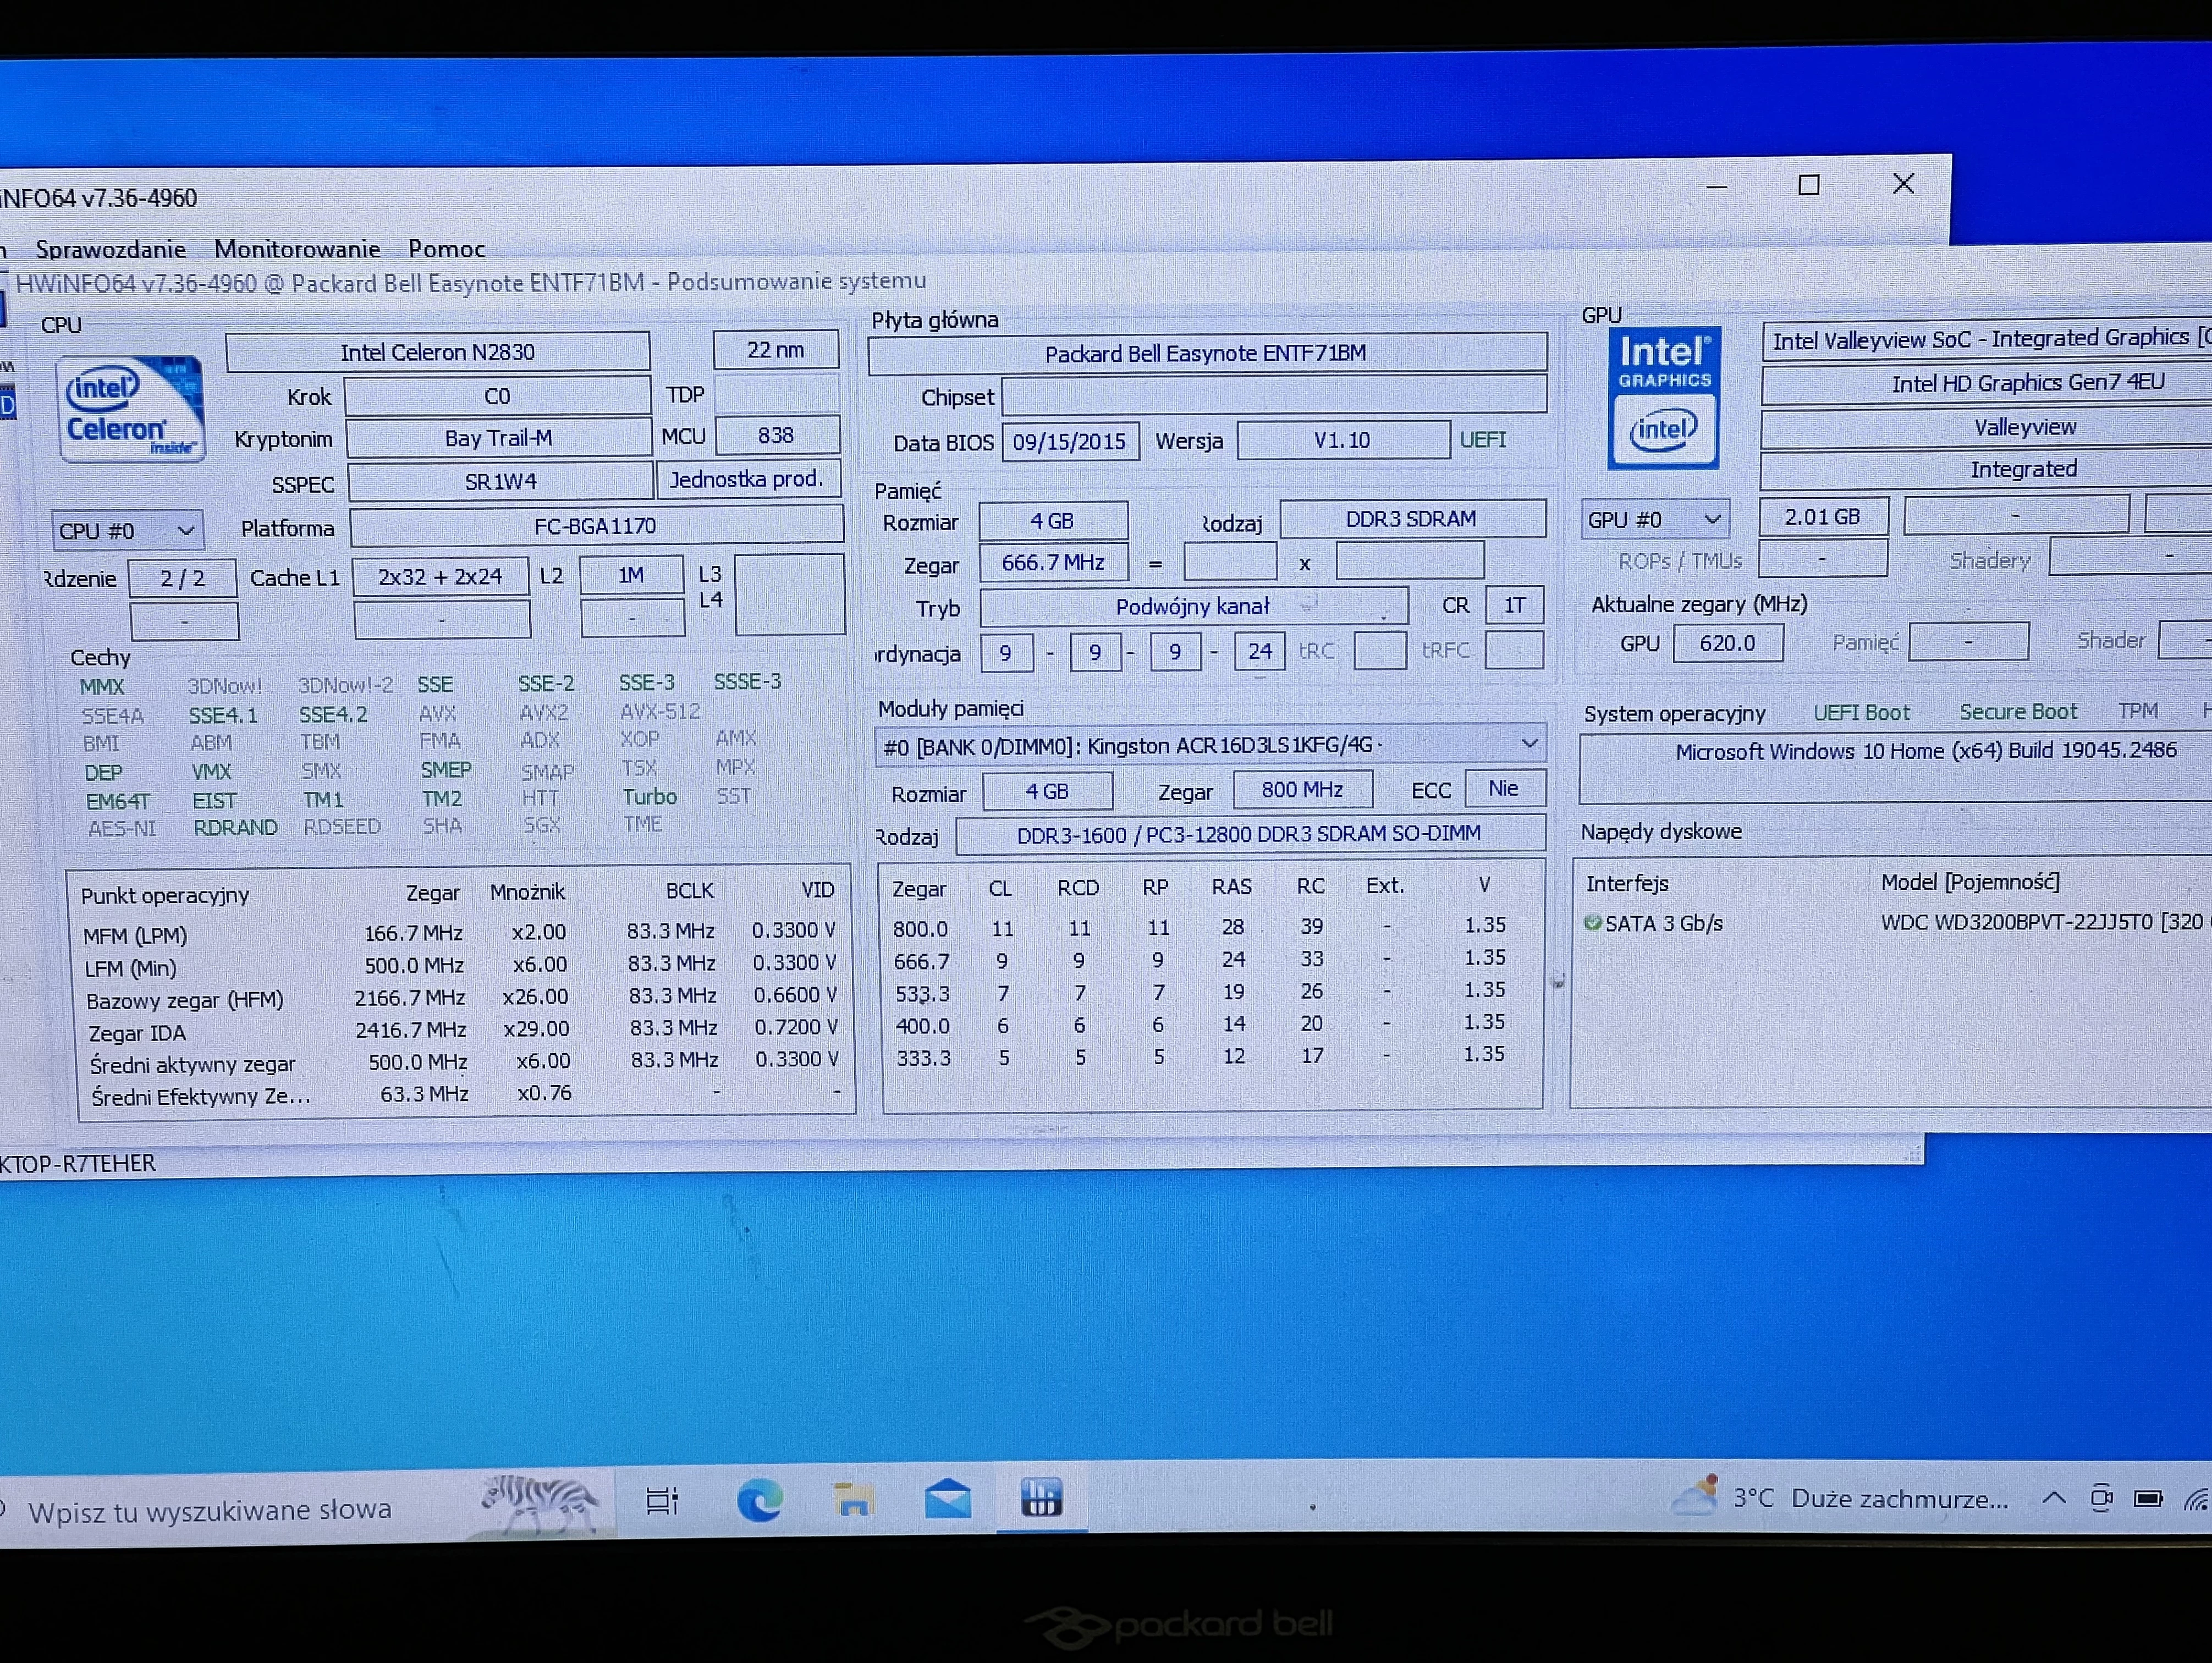The height and width of the screenshot is (1663, 2212).
Task: Click the HWiNFO taskbar icon
Action: click(1041, 1498)
